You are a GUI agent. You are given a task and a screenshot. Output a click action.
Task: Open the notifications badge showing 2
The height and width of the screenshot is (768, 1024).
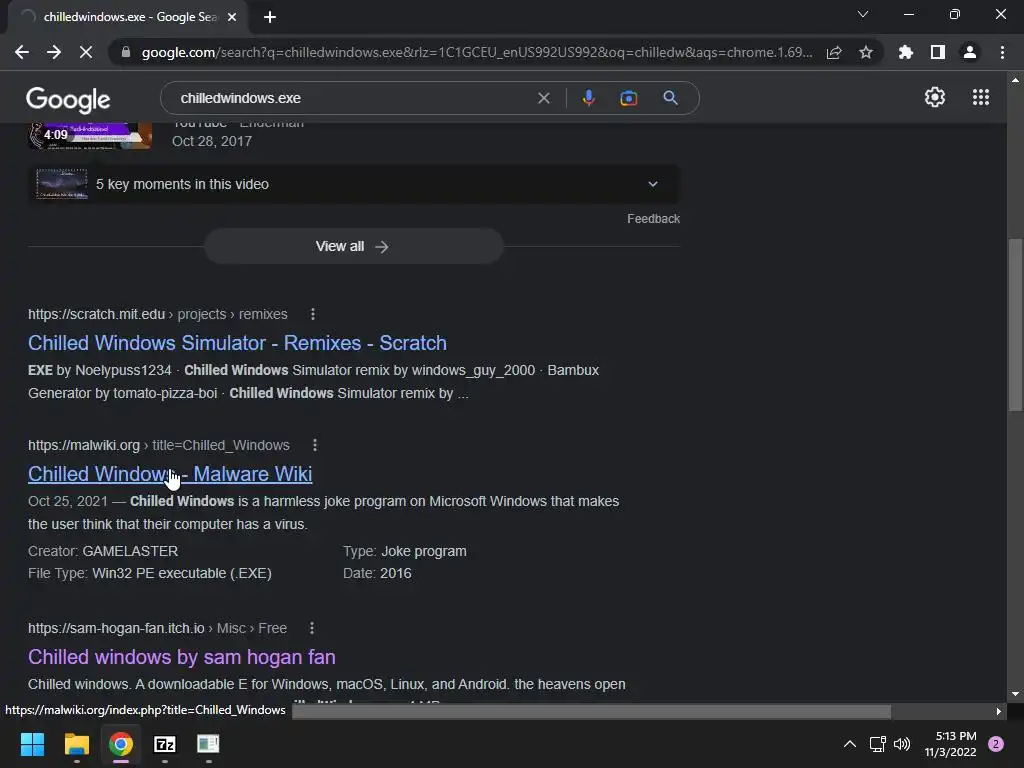pyautogui.click(x=996, y=744)
